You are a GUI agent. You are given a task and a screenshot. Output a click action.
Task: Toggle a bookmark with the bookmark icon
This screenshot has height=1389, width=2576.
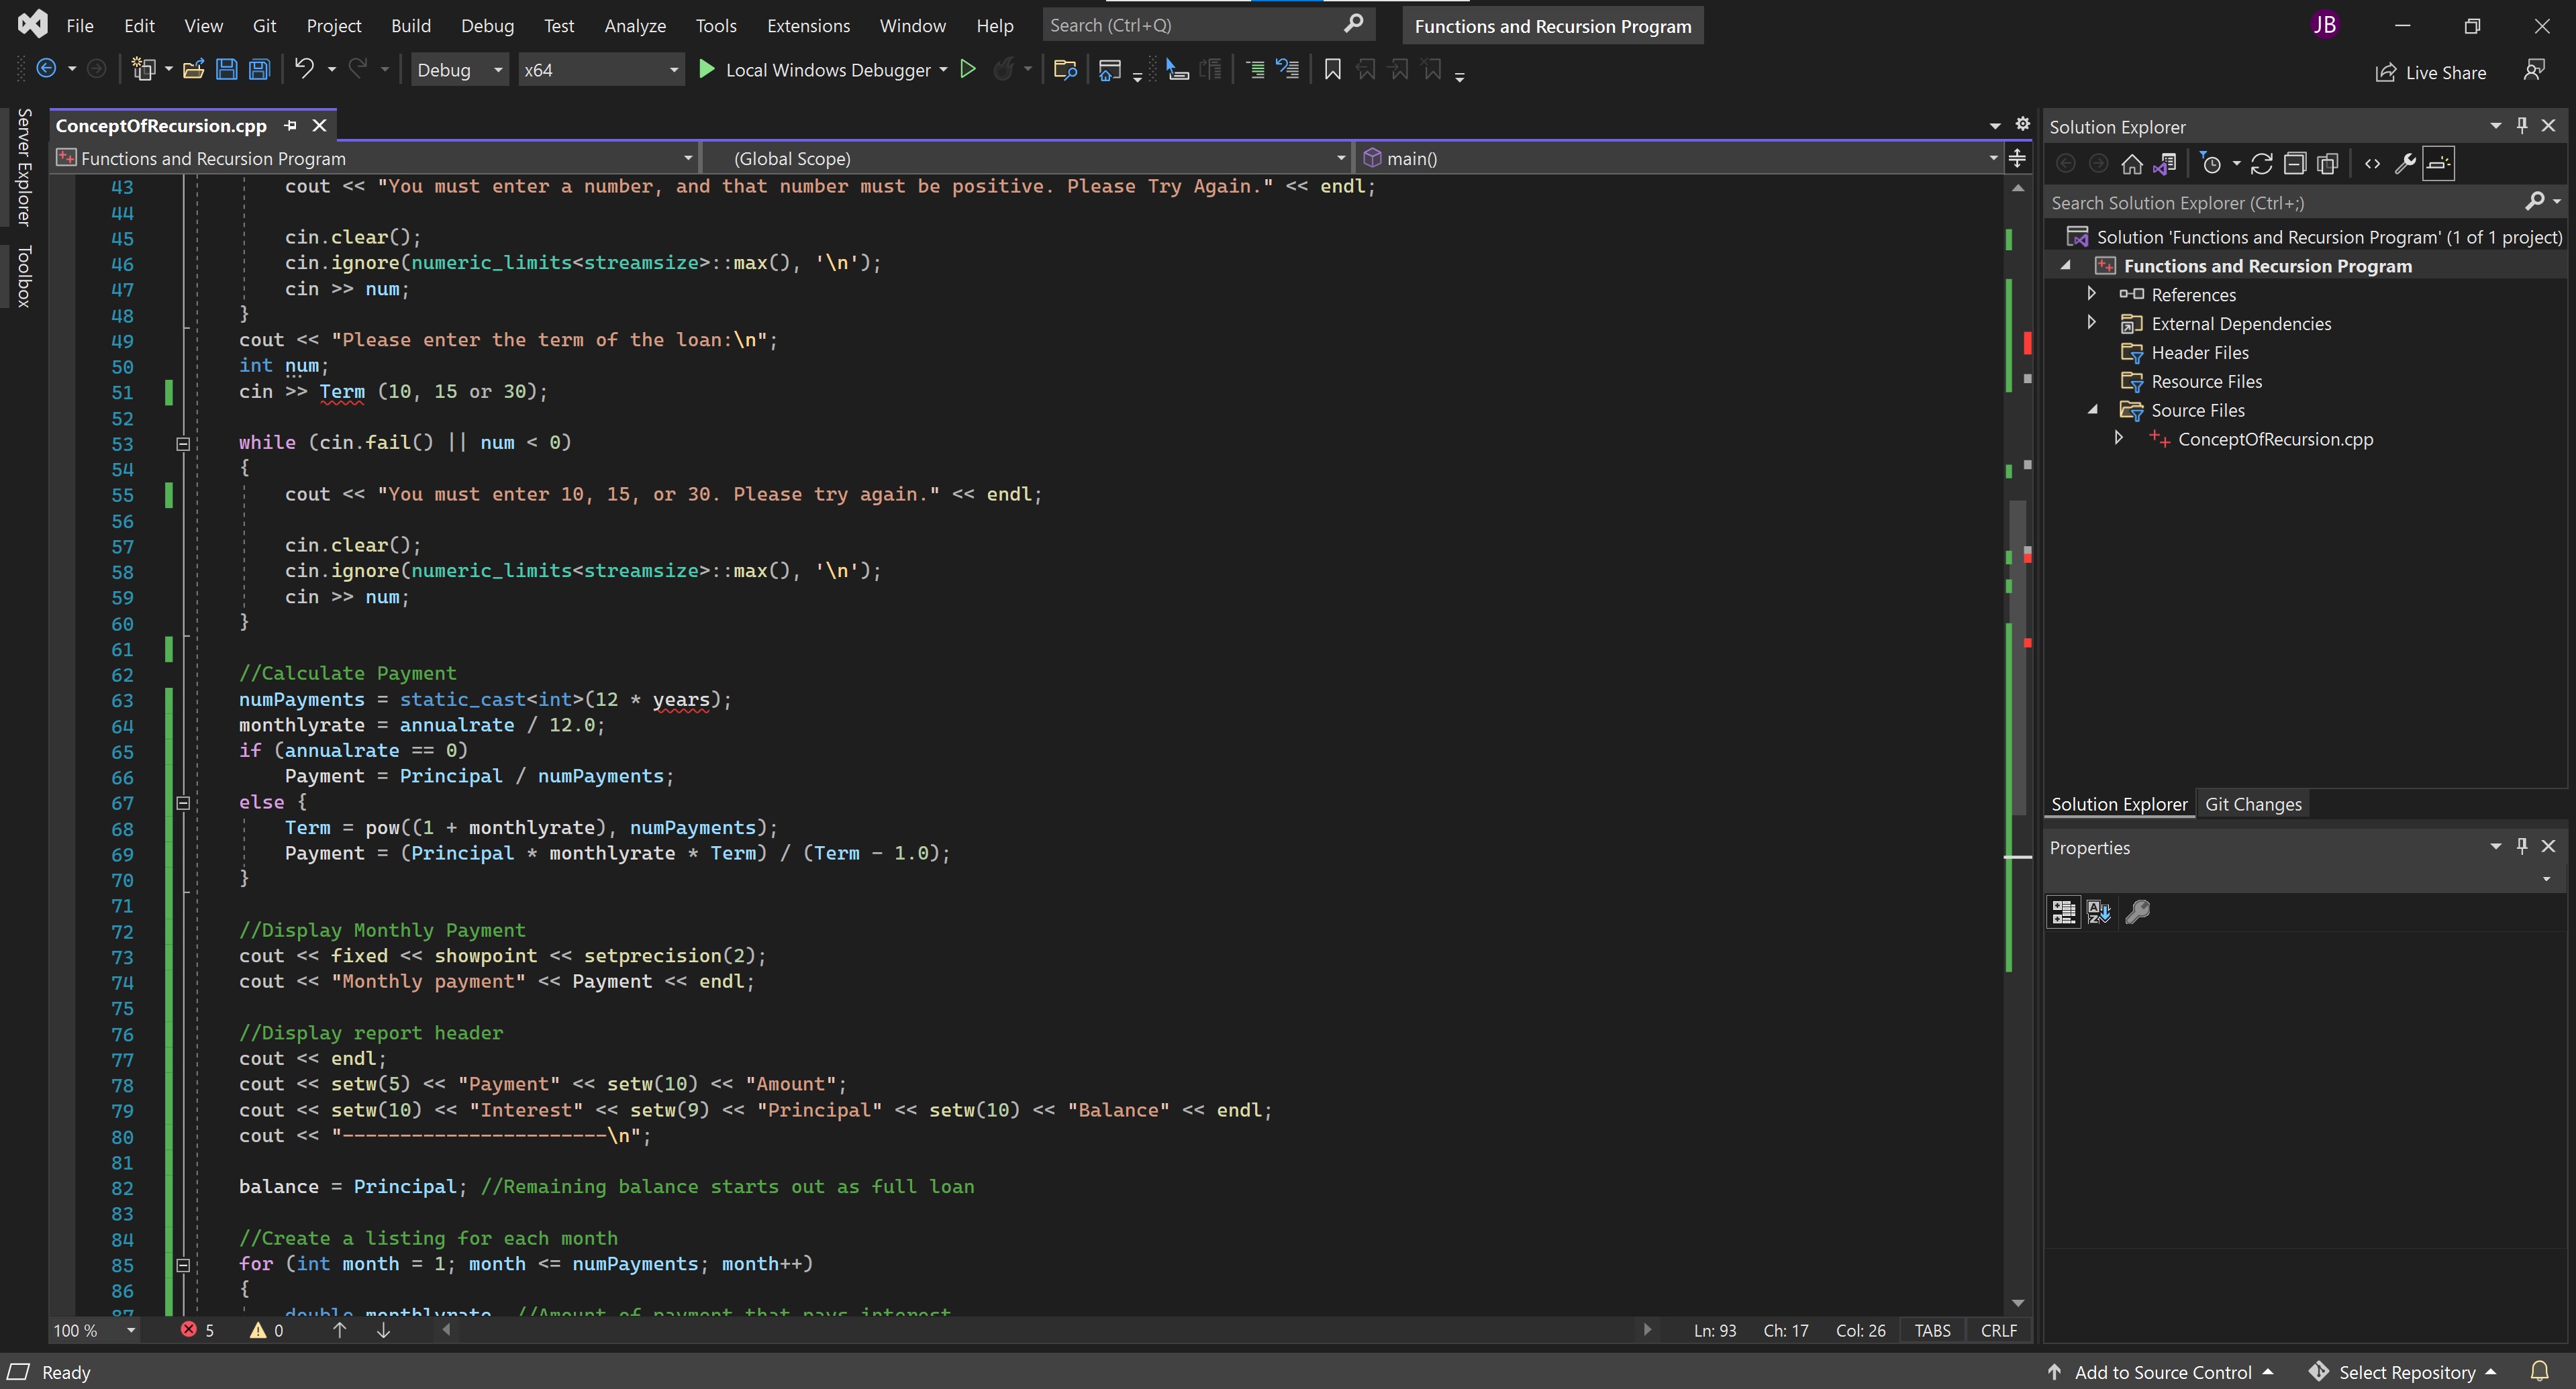click(x=1332, y=70)
